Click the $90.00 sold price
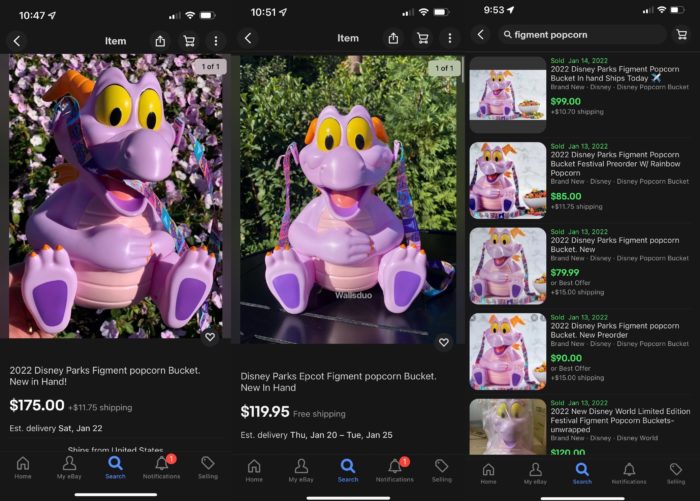700x501 pixels. click(566, 358)
